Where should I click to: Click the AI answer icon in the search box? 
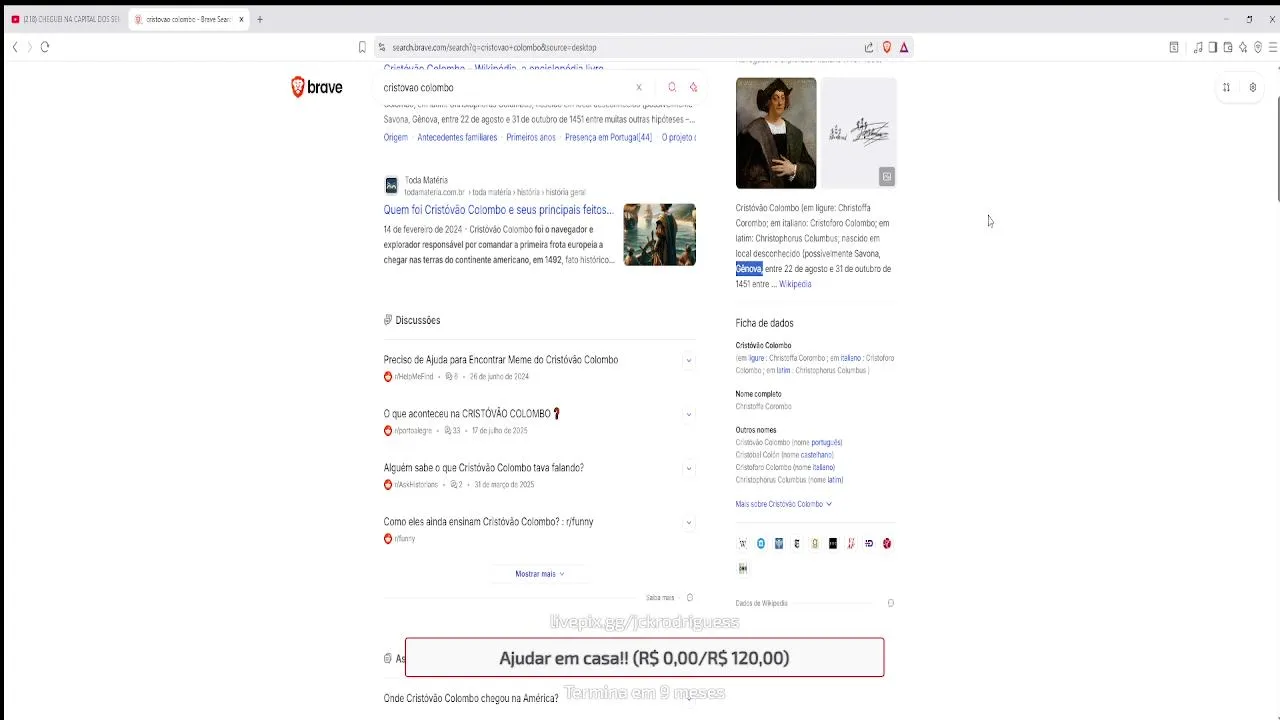(693, 87)
